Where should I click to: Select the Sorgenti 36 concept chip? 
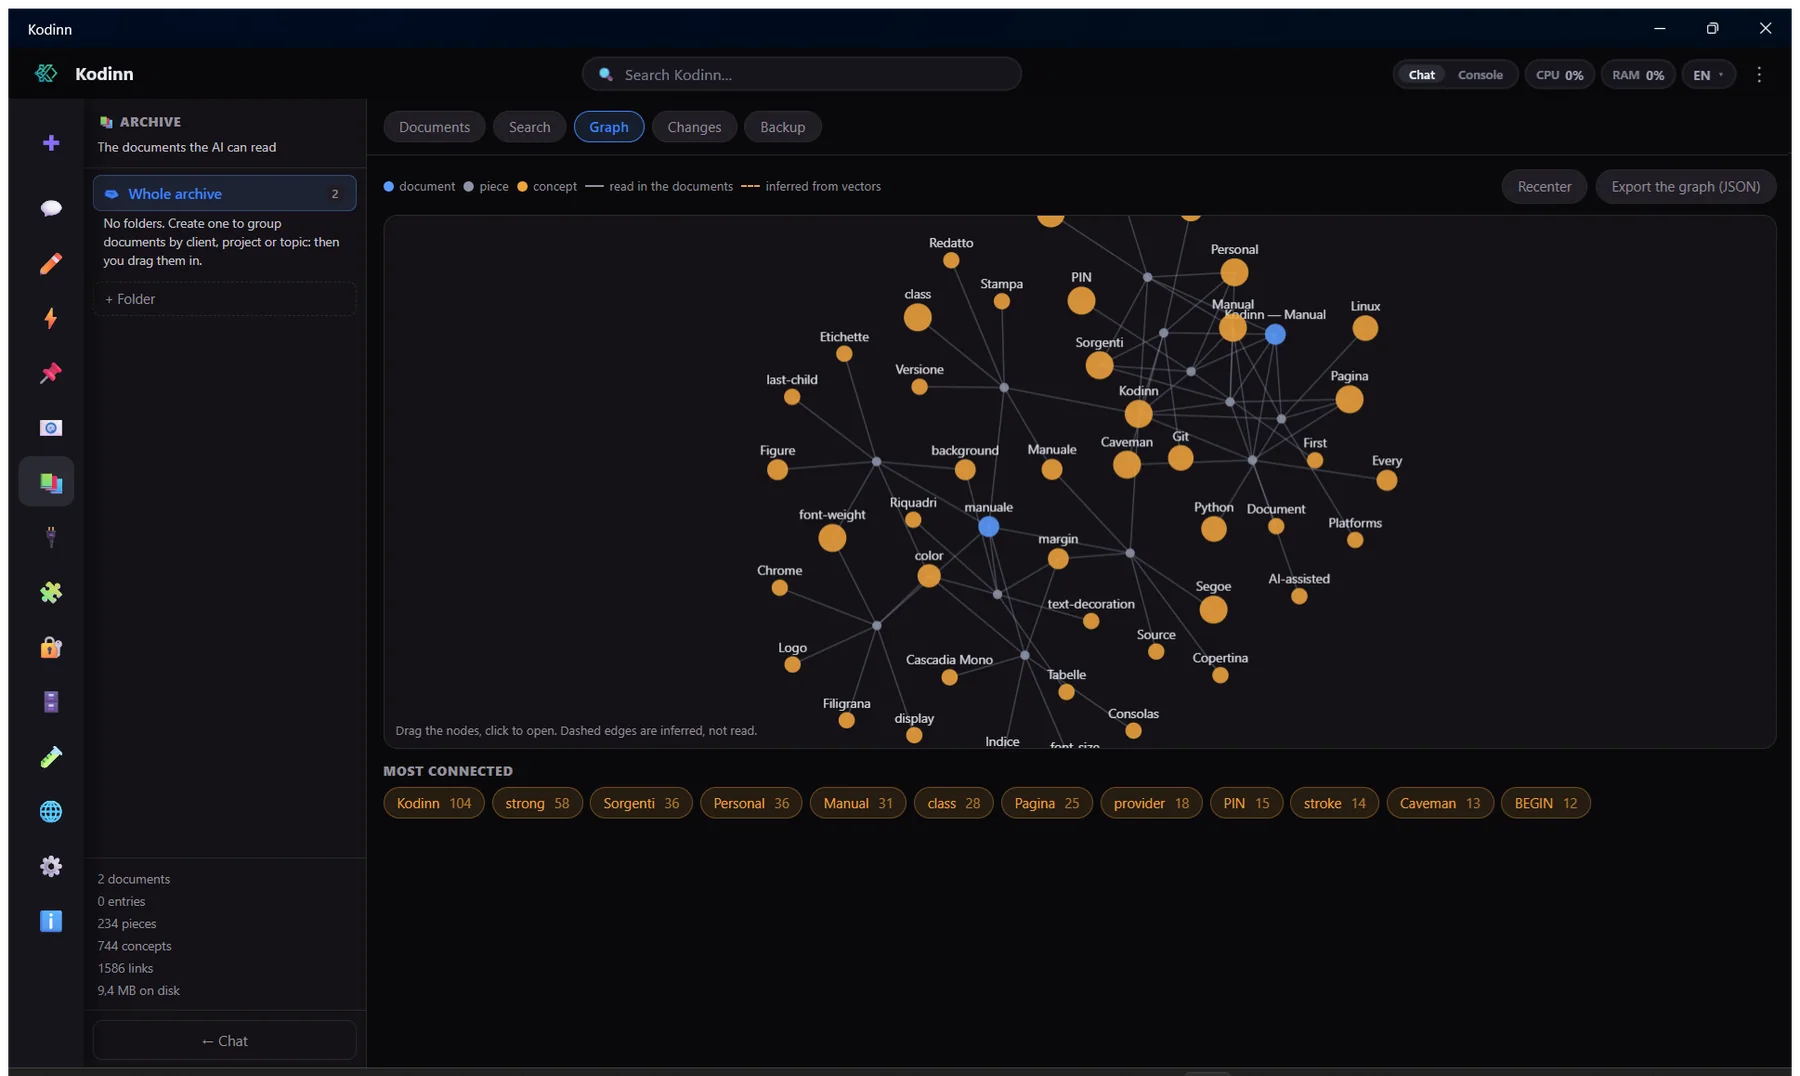pyautogui.click(x=641, y=803)
